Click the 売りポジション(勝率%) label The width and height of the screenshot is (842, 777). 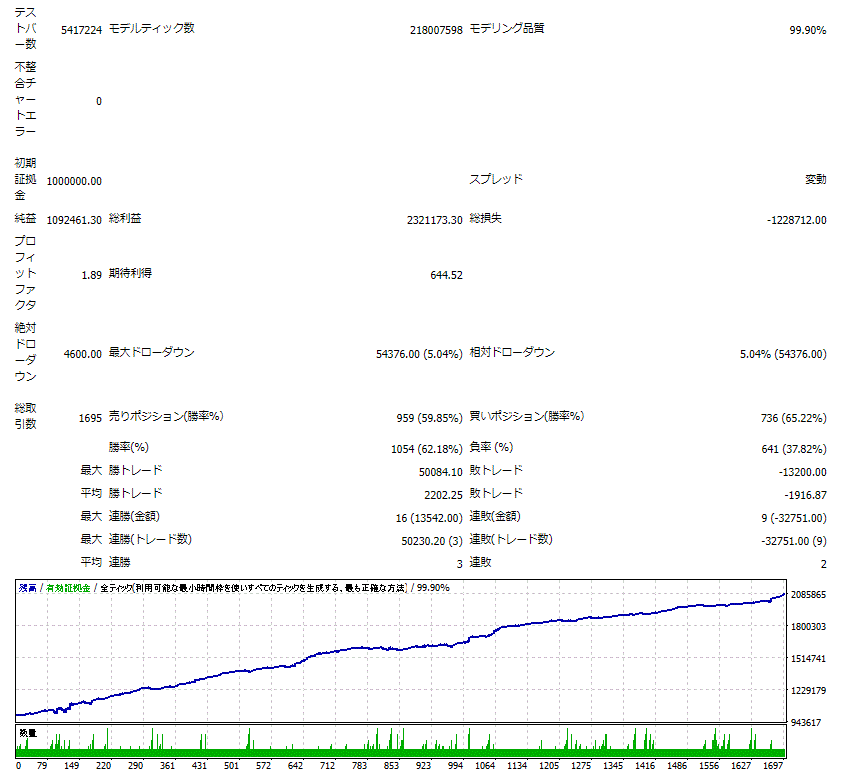[x=166, y=417]
